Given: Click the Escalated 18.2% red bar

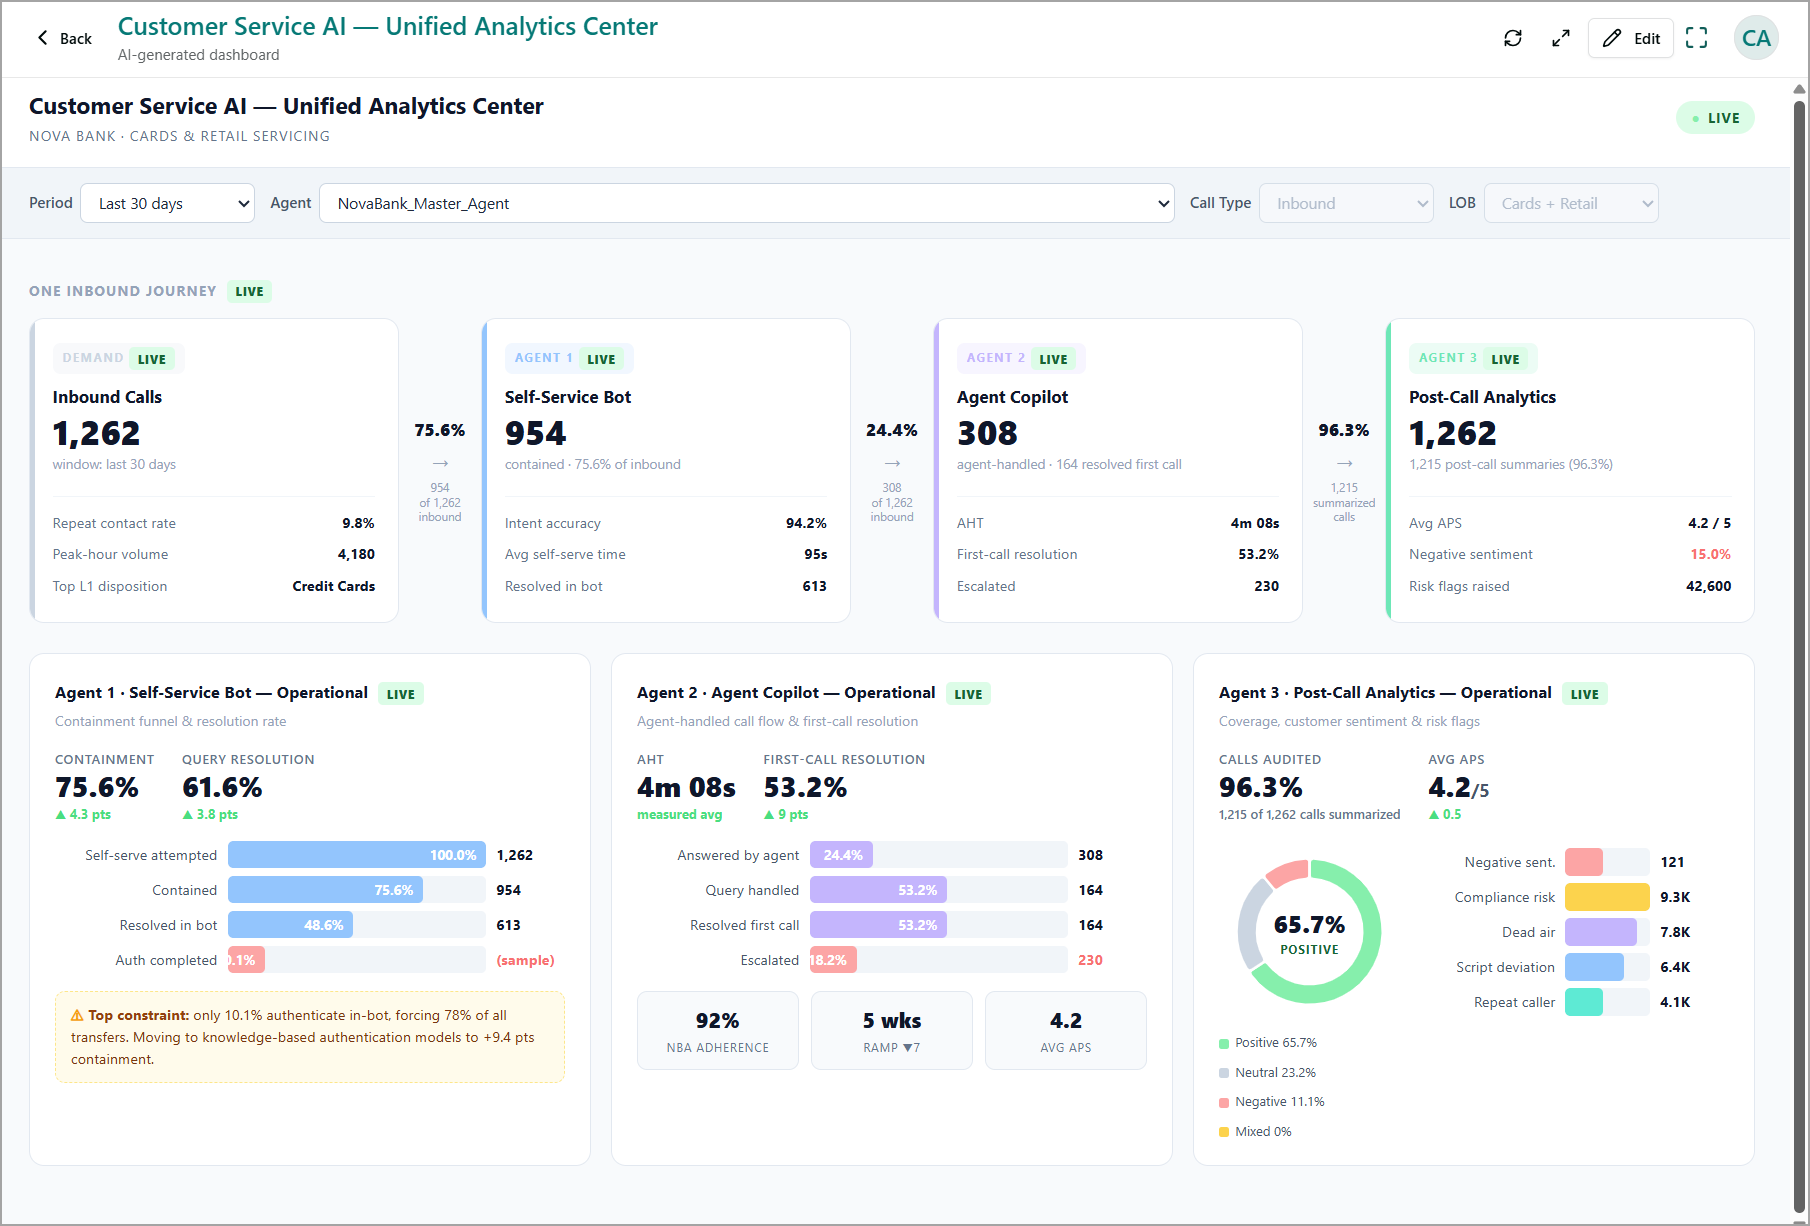Looking at the screenshot, I should click(833, 960).
